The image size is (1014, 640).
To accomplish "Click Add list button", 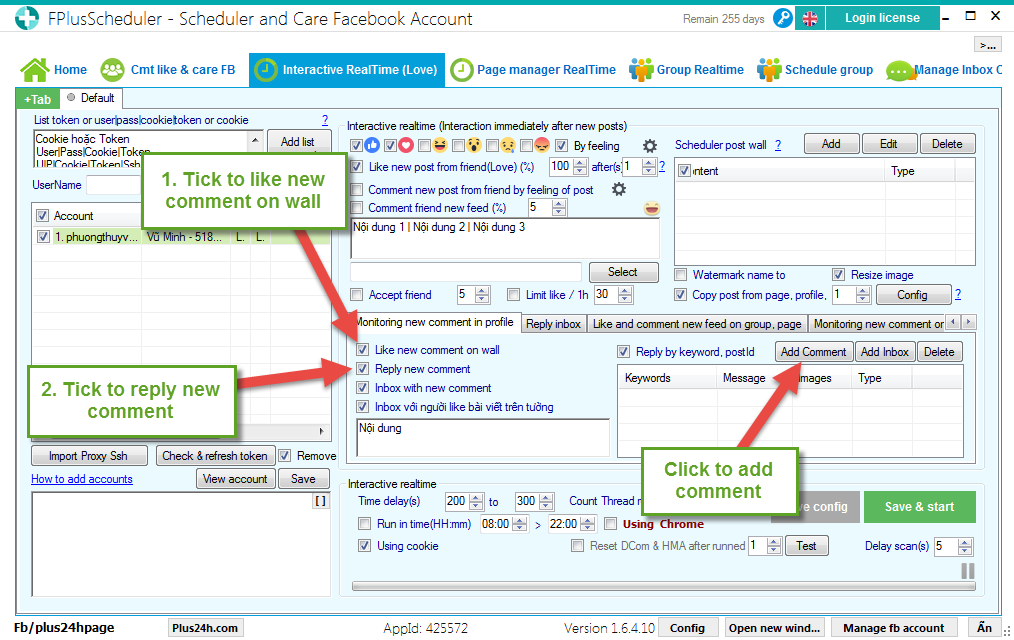I will (297, 142).
